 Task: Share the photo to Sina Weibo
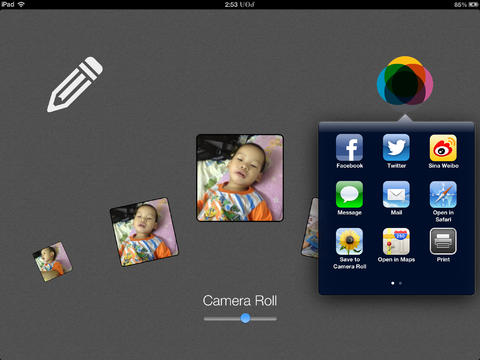tap(443, 148)
